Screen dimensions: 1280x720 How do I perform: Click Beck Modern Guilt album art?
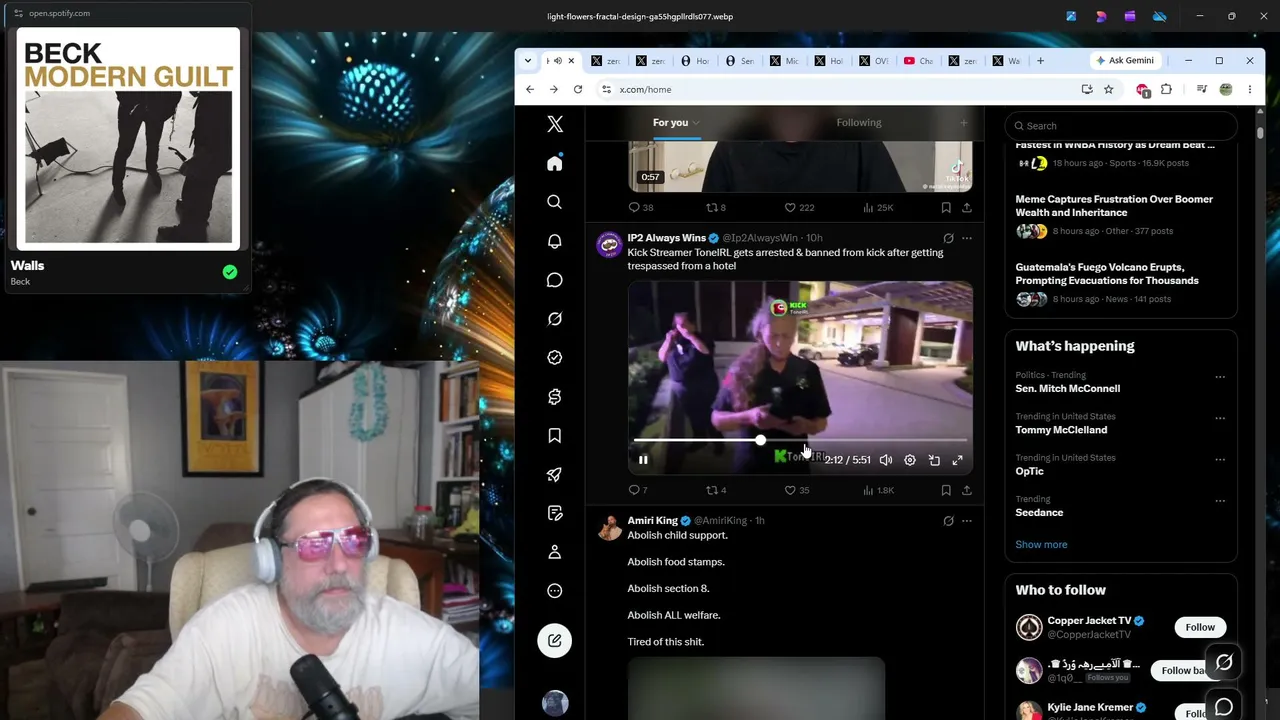128,137
